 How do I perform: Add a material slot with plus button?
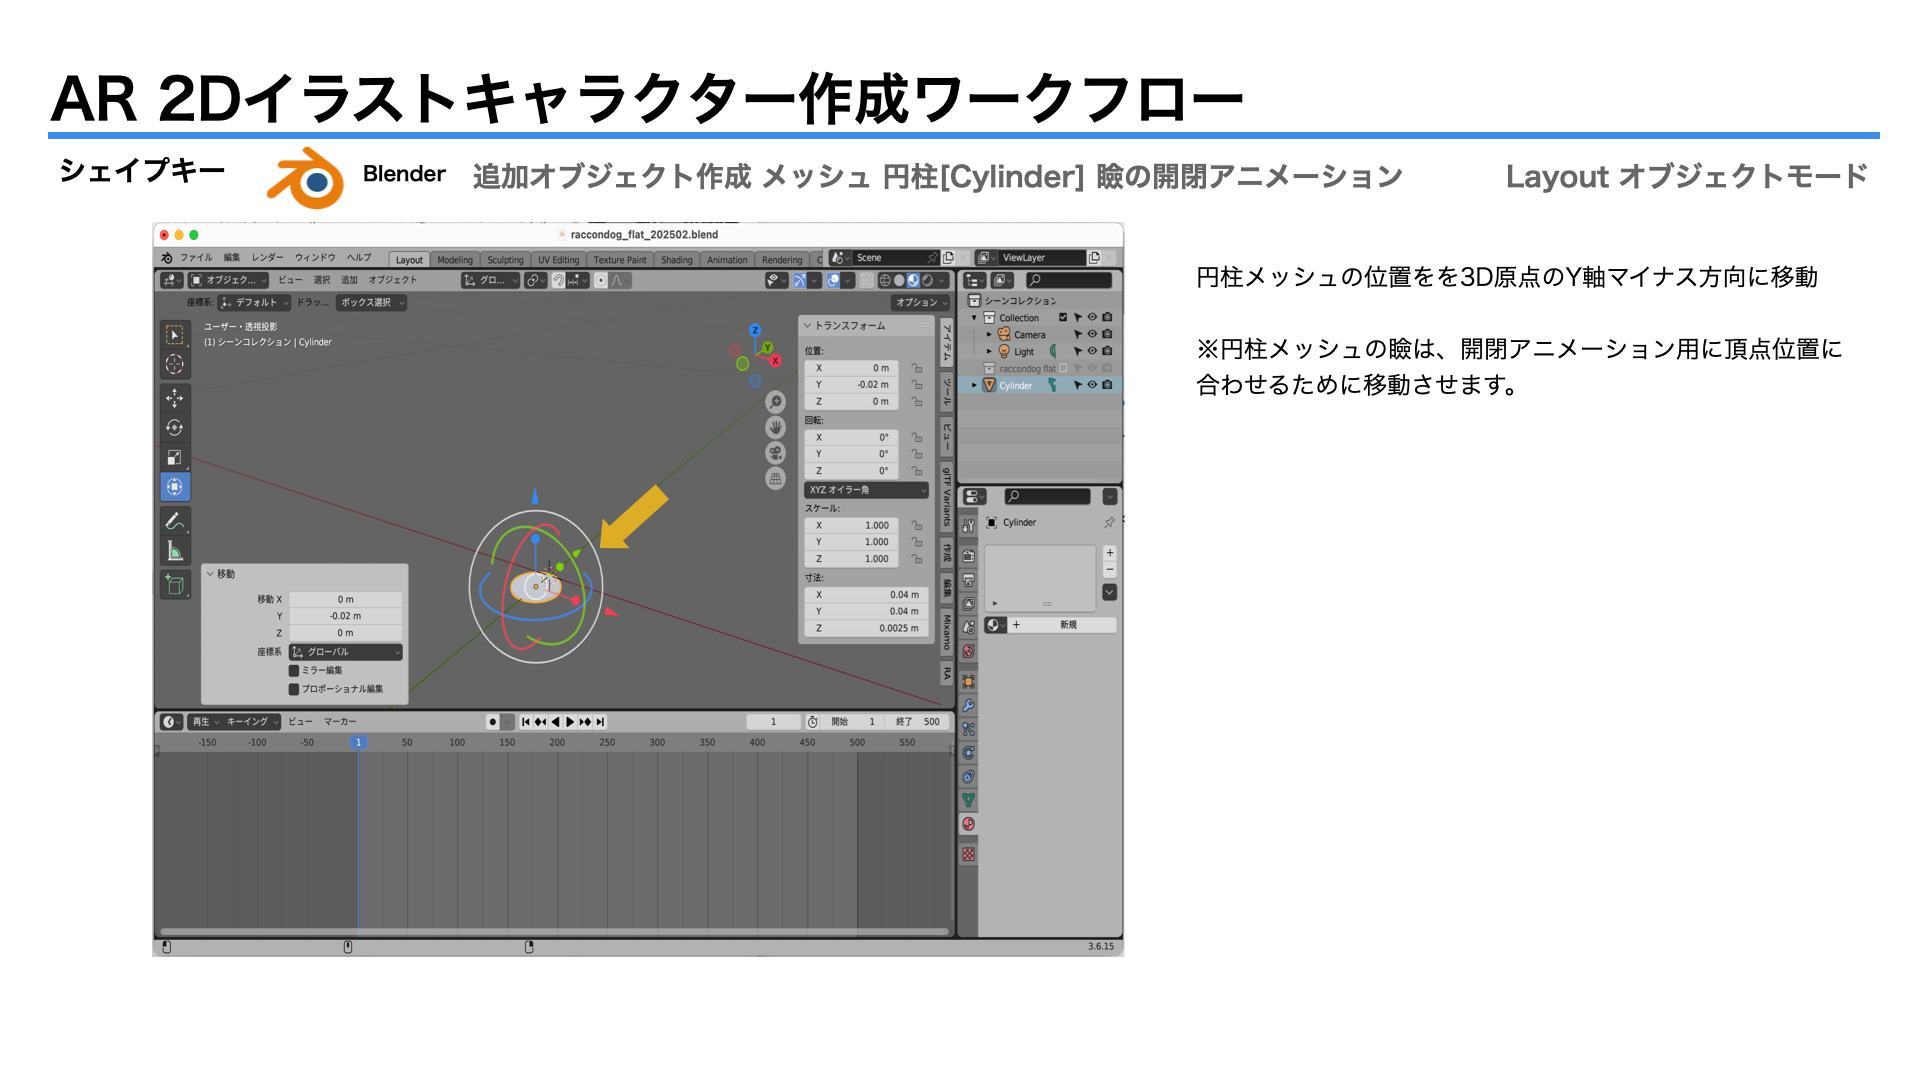point(1110,553)
